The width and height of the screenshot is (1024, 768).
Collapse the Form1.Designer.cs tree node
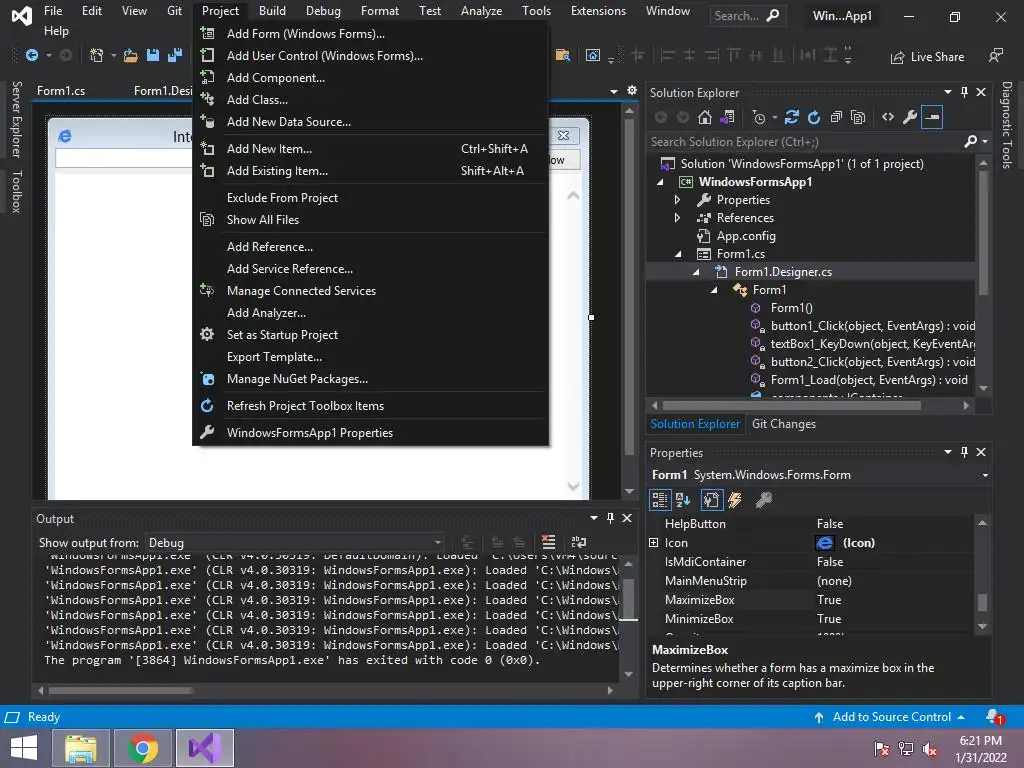point(696,272)
